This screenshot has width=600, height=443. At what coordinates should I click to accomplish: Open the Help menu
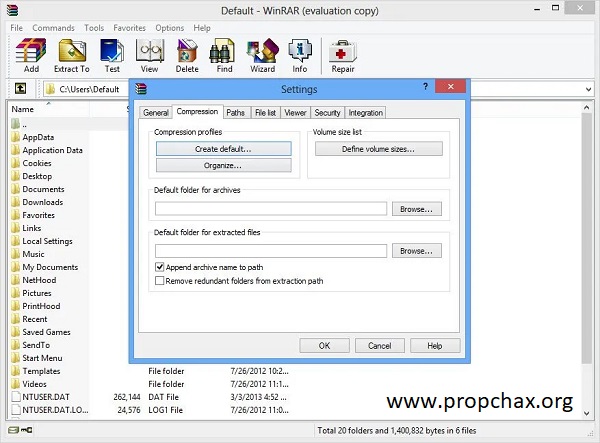tap(202, 28)
